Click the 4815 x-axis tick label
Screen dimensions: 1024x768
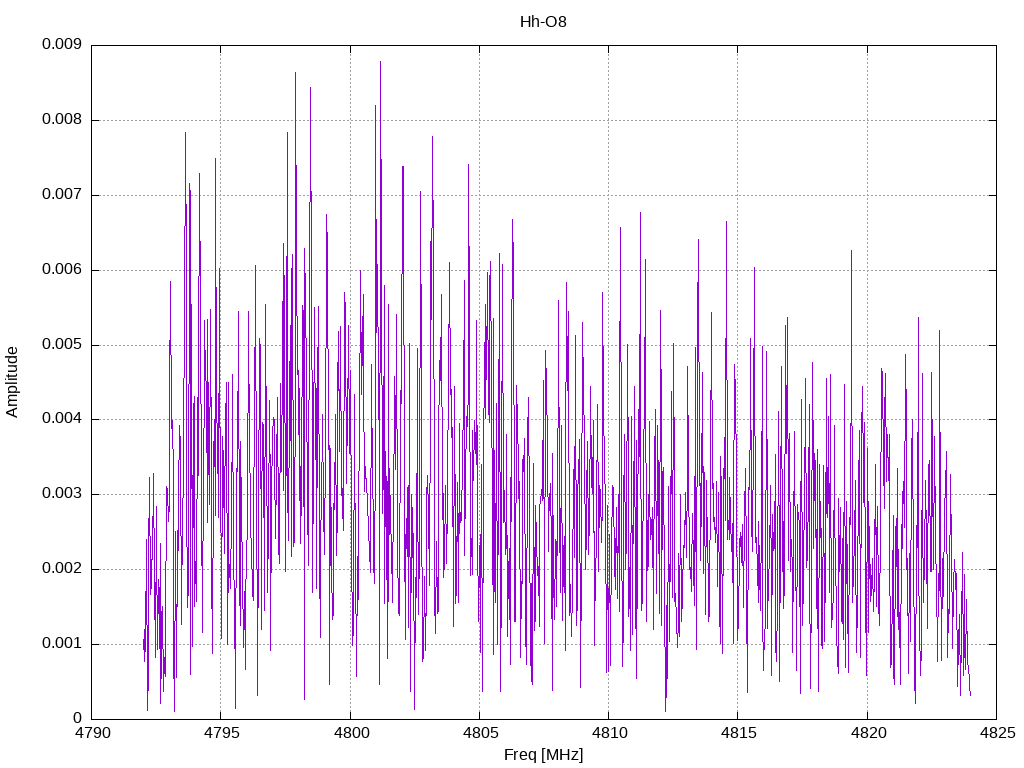pyautogui.click(x=738, y=733)
